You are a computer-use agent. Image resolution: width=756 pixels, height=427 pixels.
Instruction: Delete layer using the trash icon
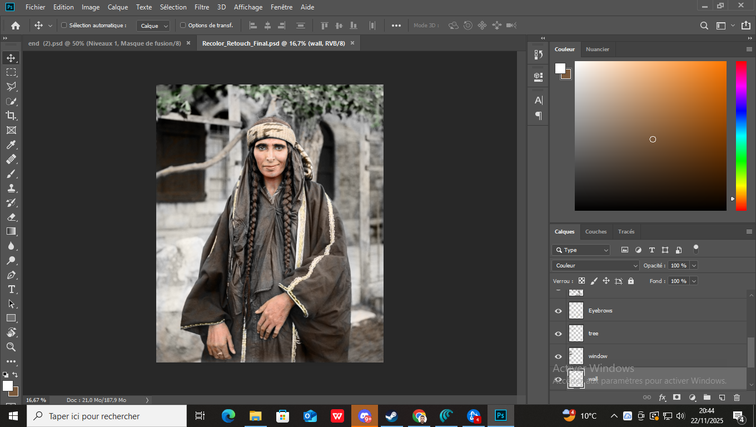pyautogui.click(x=736, y=397)
